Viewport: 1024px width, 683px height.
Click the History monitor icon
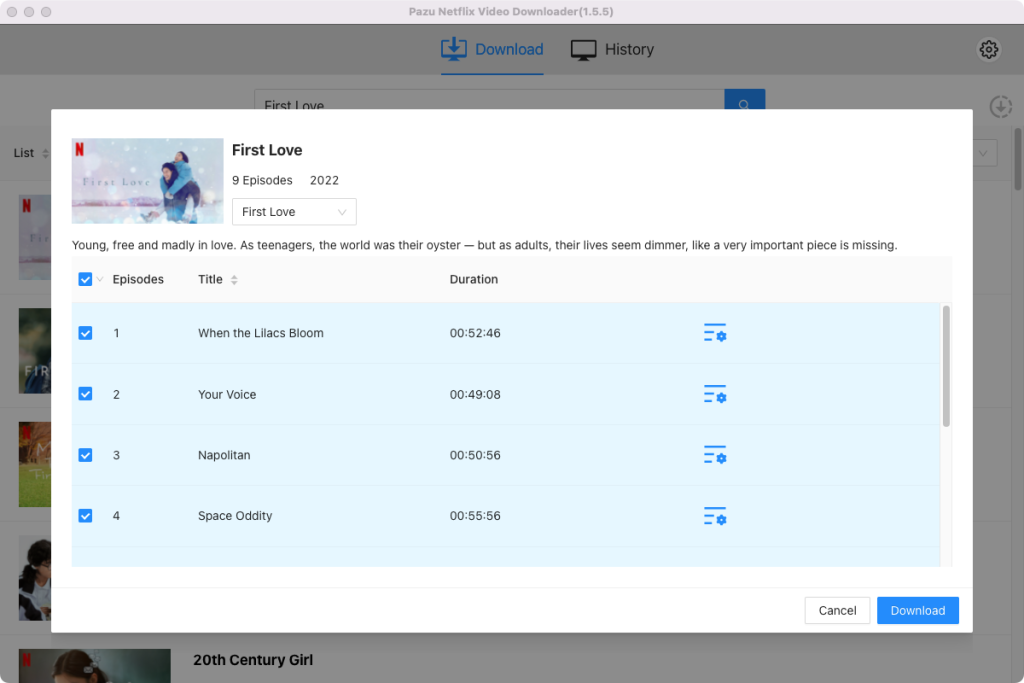pyautogui.click(x=583, y=50)
